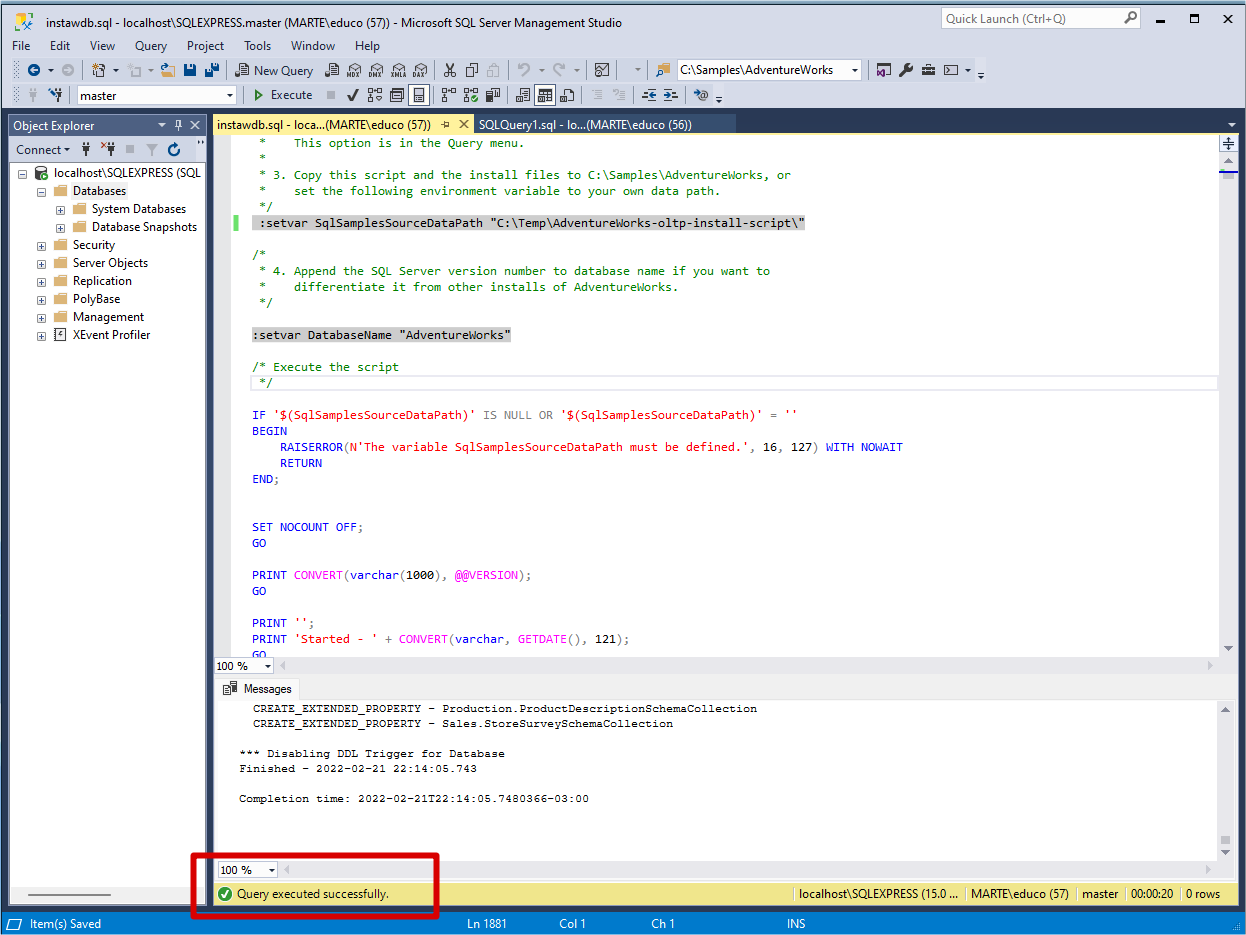Collapse the Databases folder node

[41, 191]
